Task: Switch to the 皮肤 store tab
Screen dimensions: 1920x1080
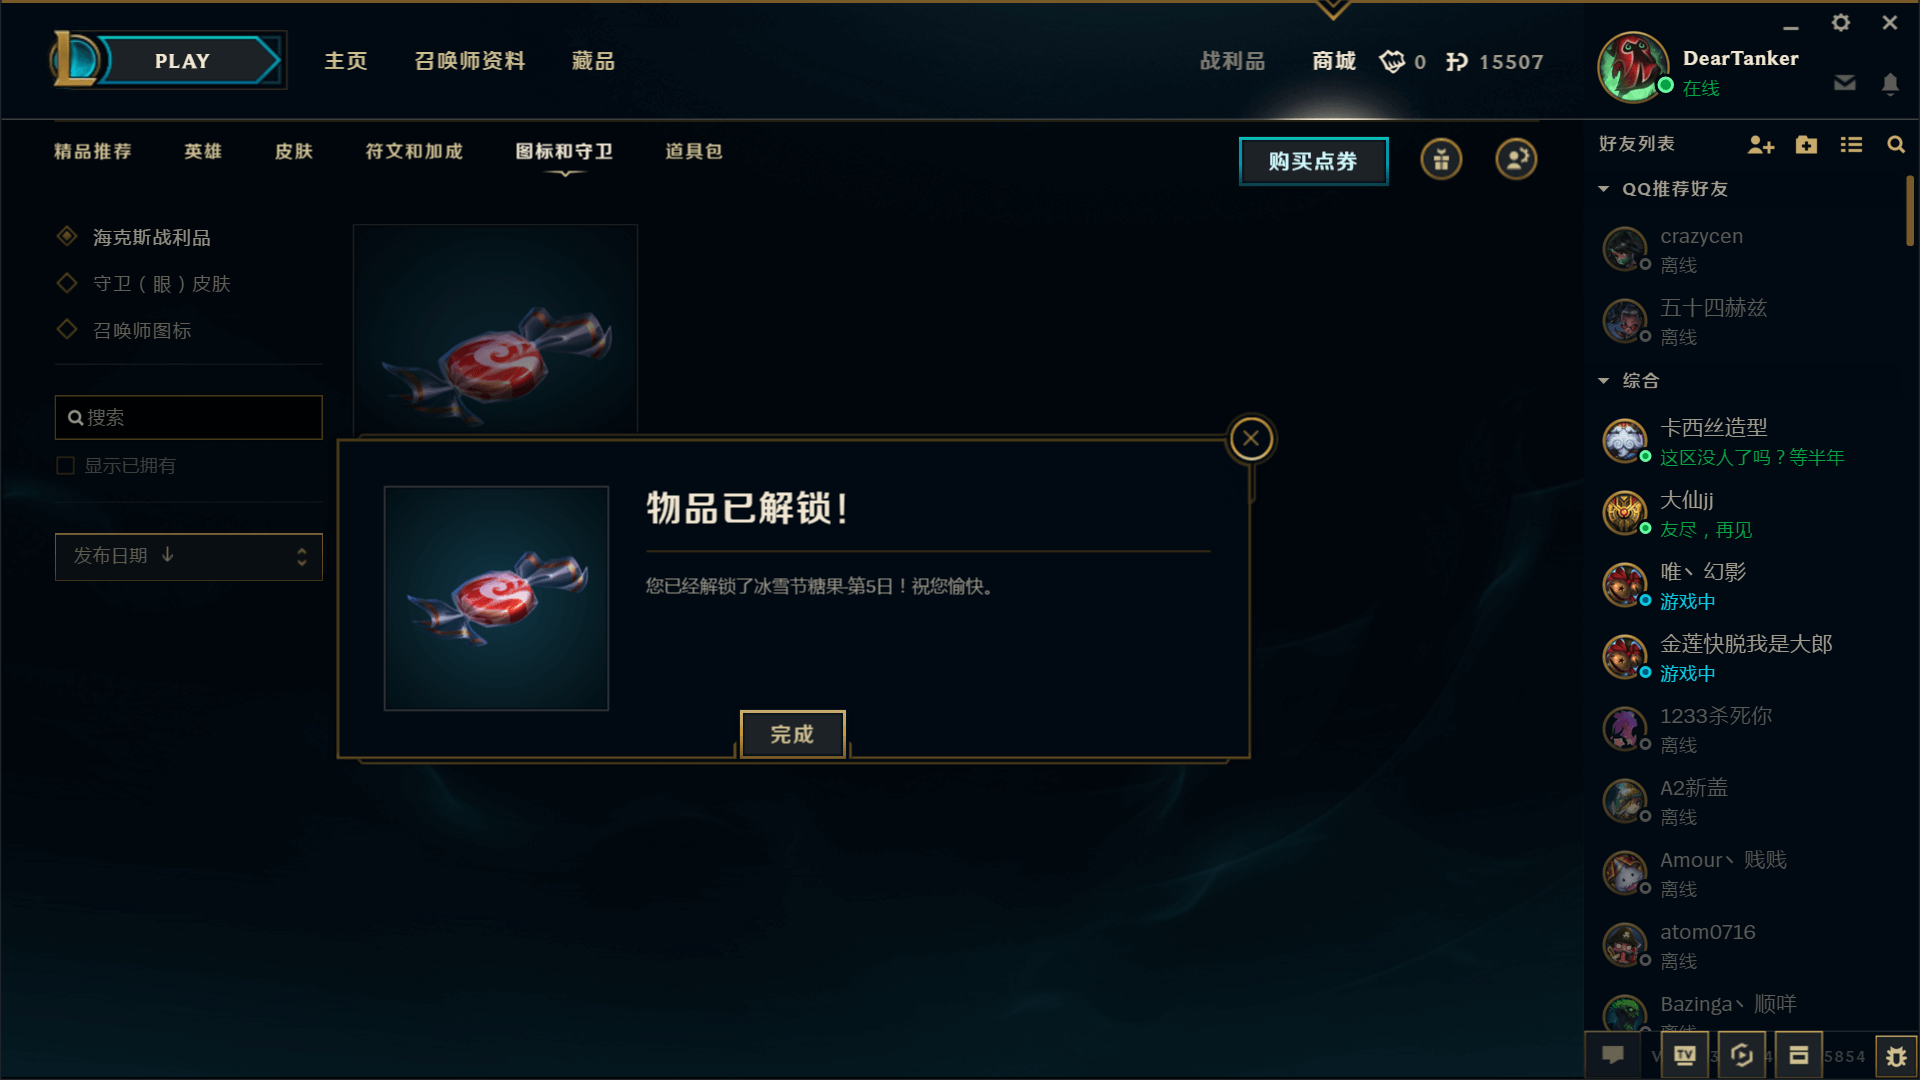Action: pyautogui.click(x=294, y=151)
